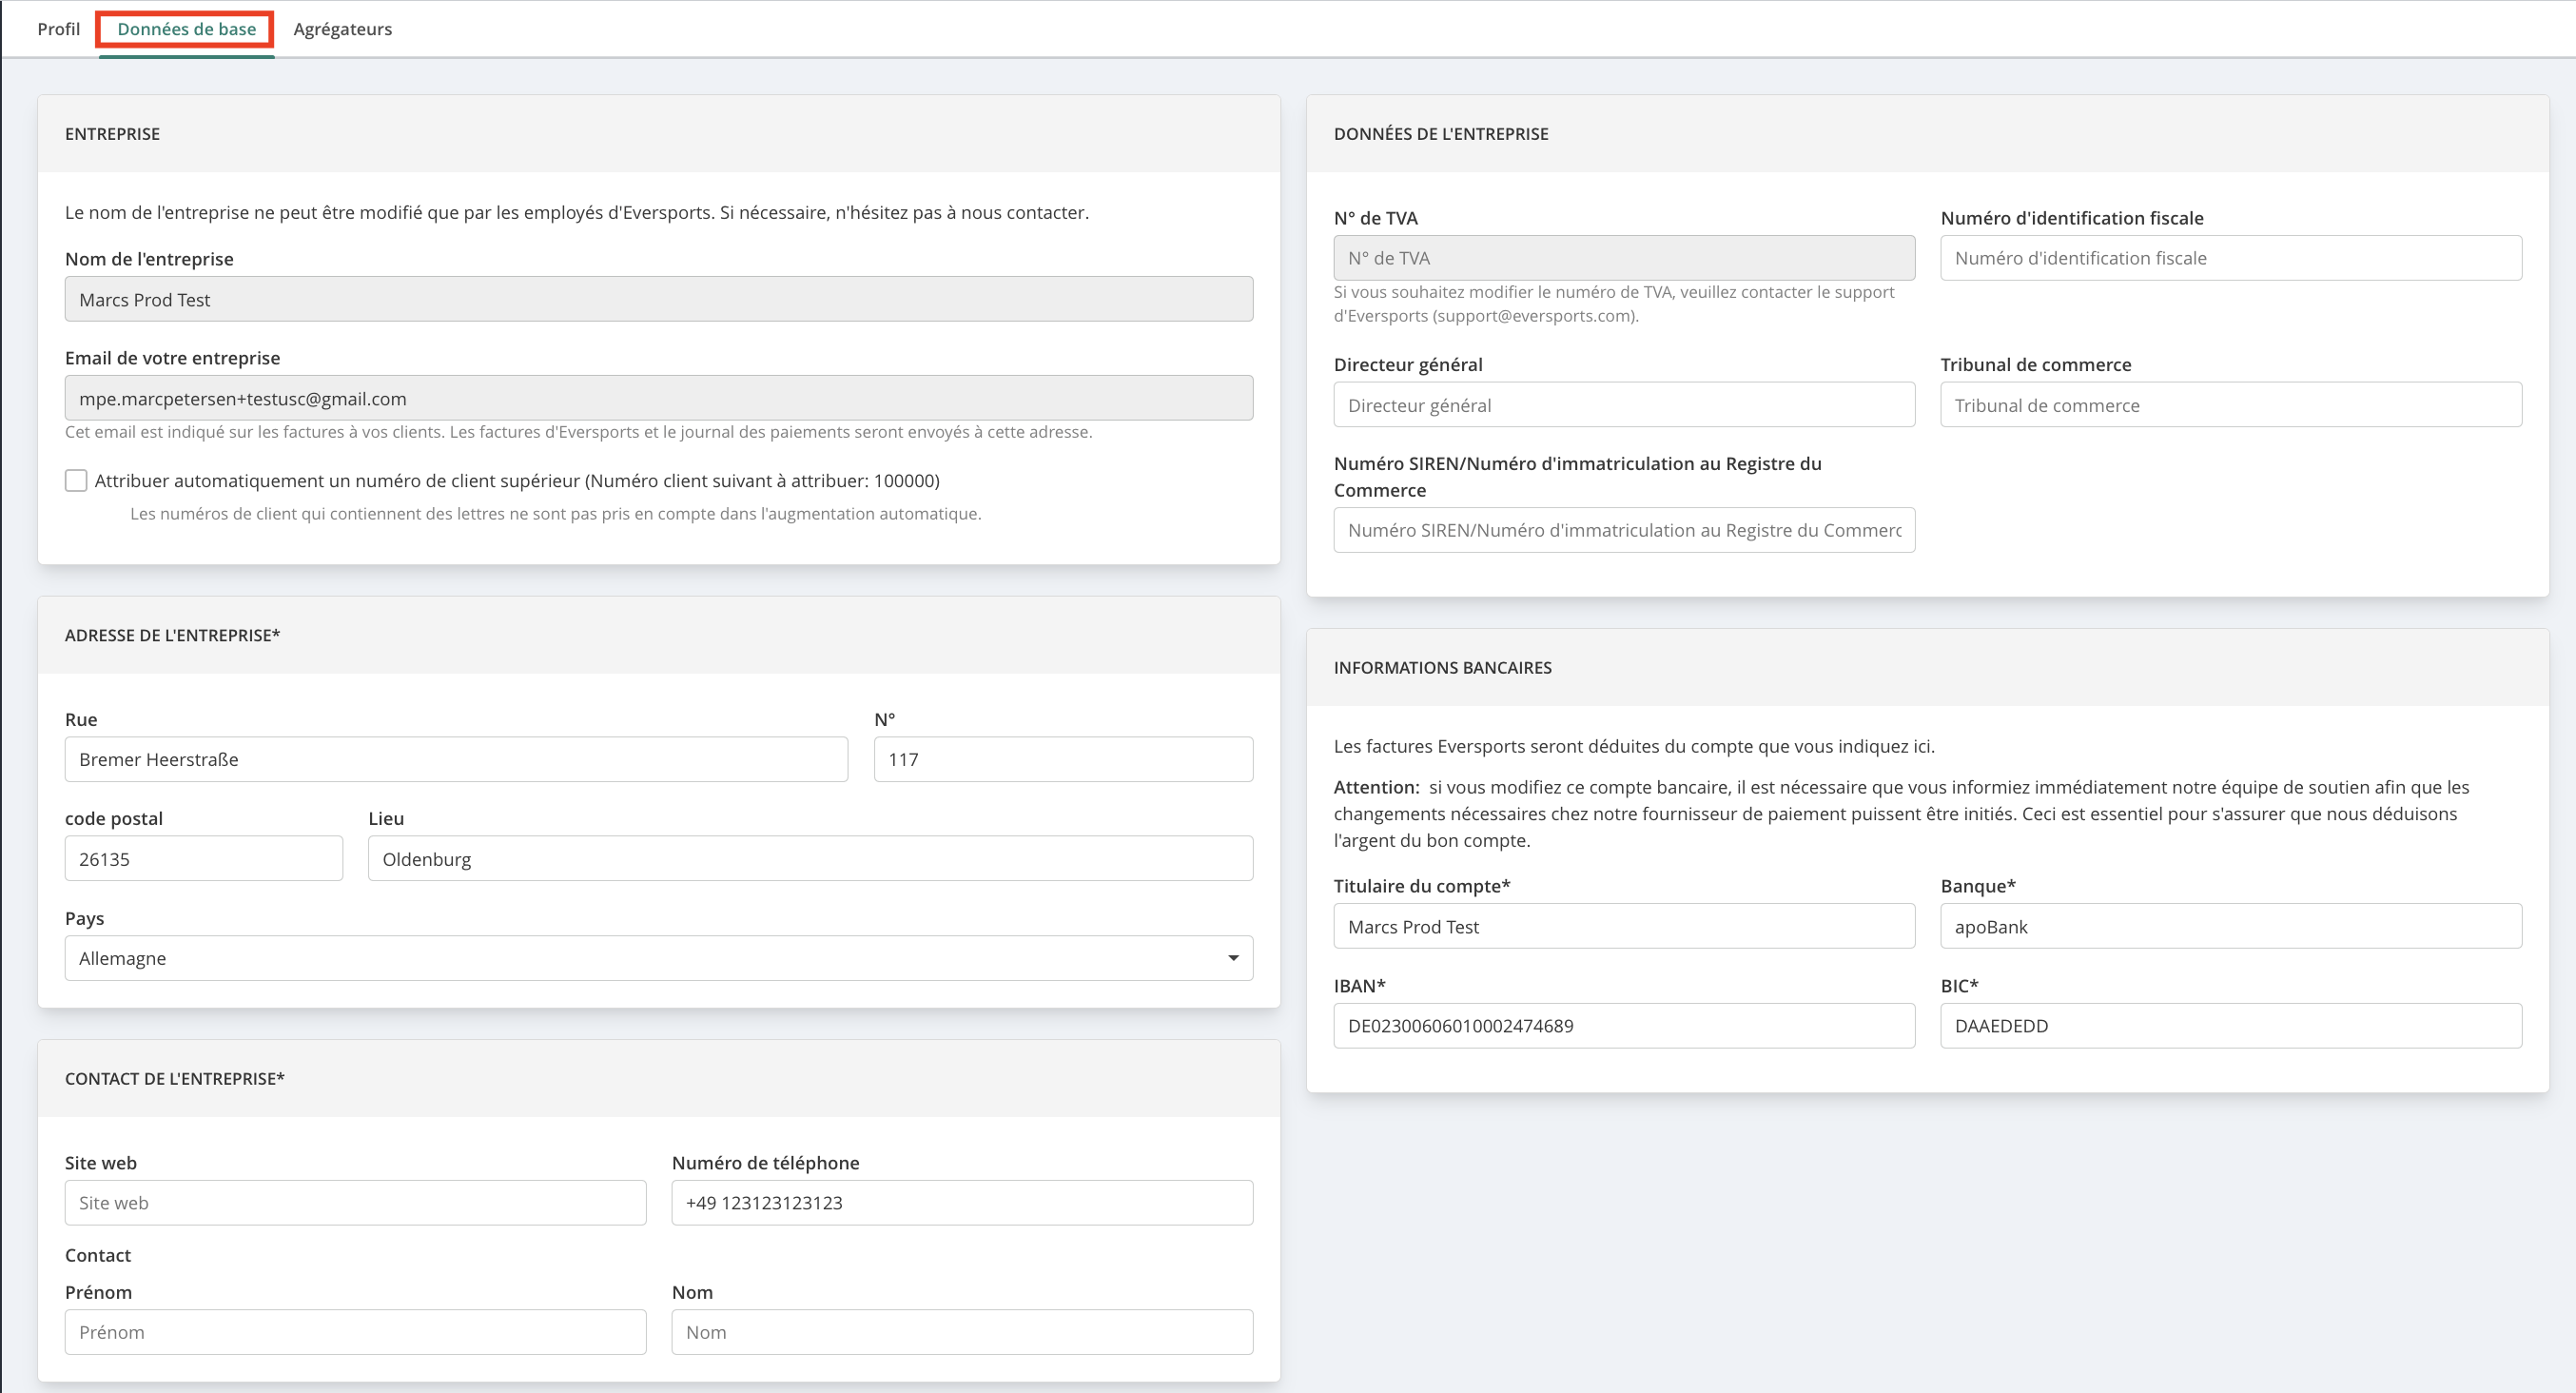This screenshot has width=2576, height=1393.
Task: Click 'Les factures Eversports seront déduites' text
Action: [x=1634, y=746]
